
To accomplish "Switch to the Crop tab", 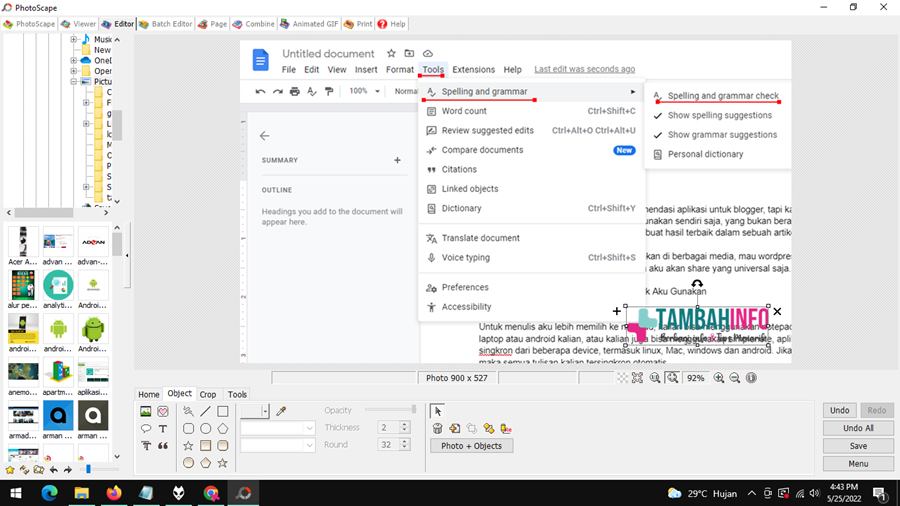I will point(208,394).
